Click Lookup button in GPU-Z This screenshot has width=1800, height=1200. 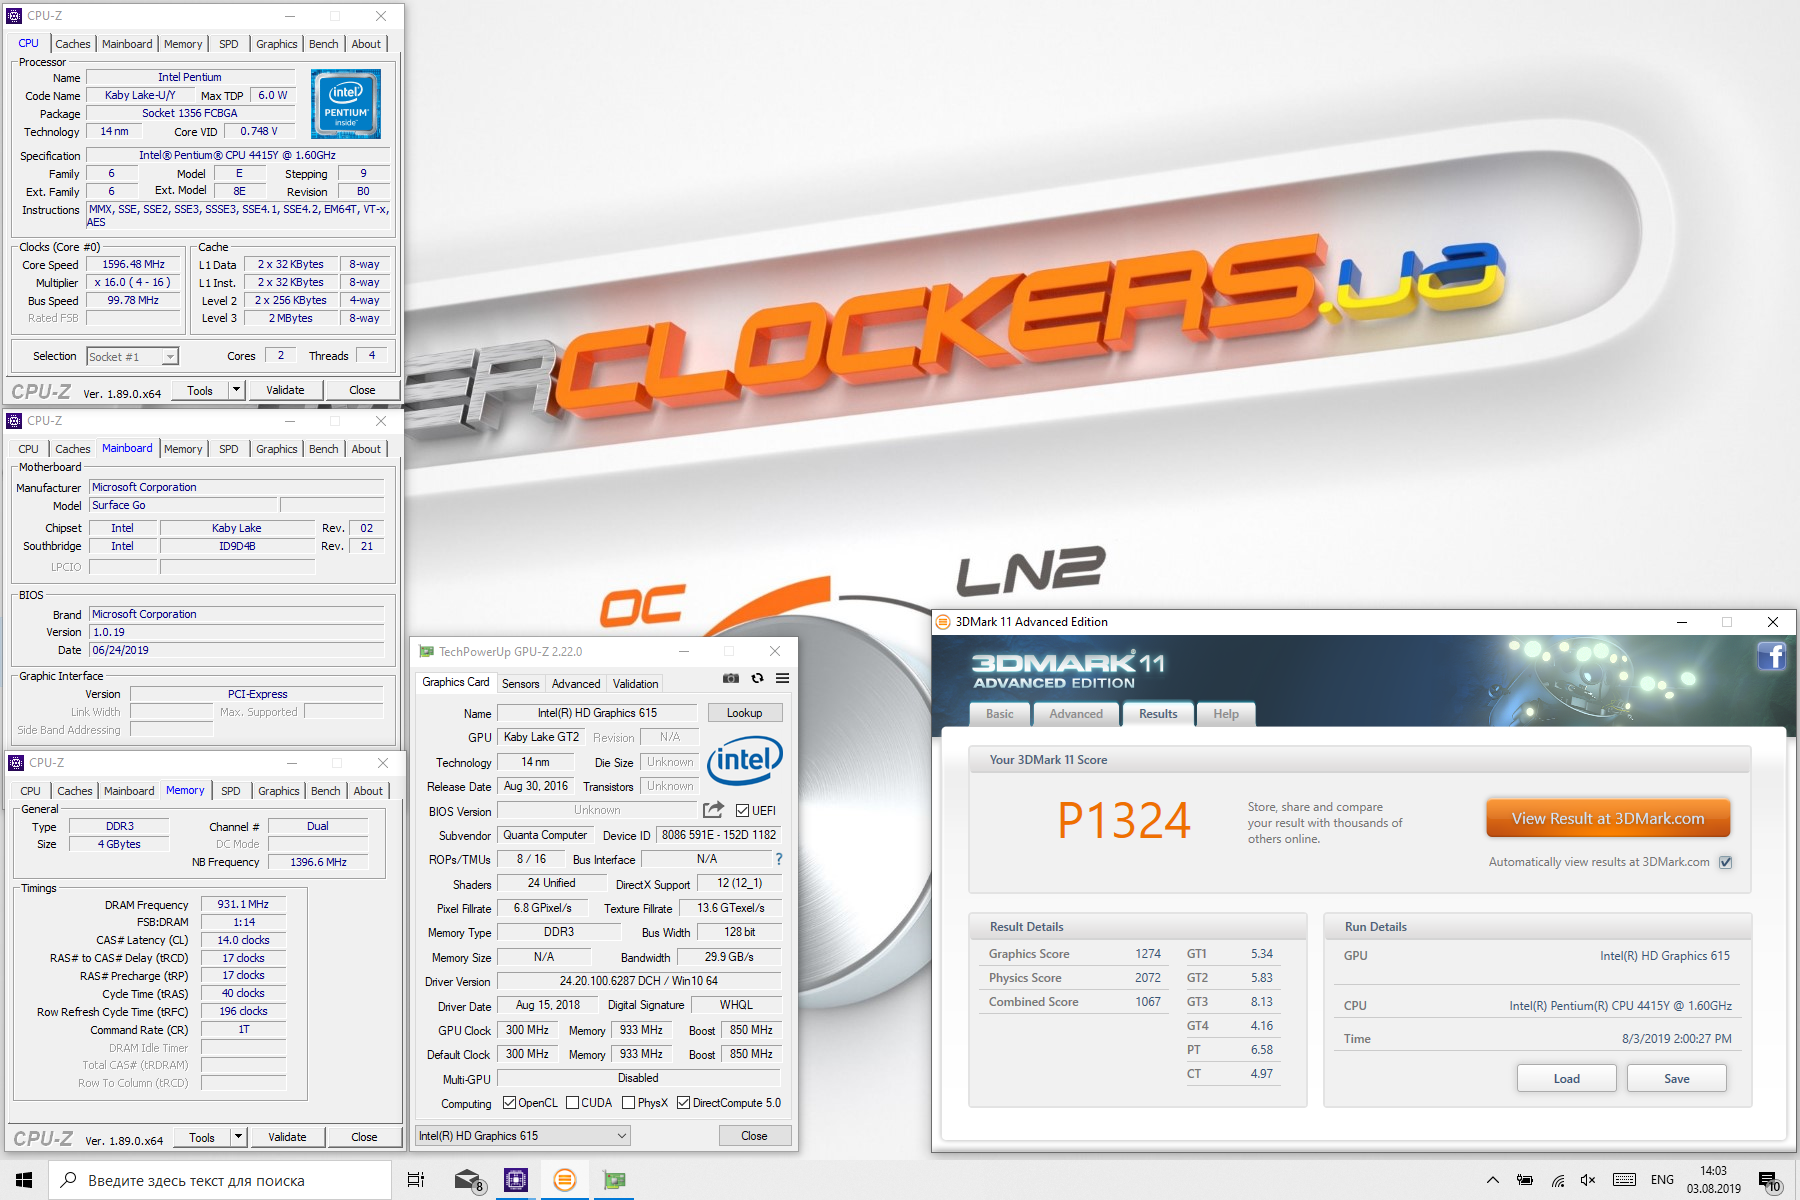[744, 713]
